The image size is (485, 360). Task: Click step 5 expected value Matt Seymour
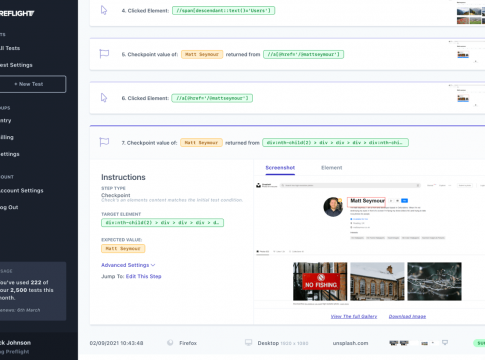click(x=202, y=54)
